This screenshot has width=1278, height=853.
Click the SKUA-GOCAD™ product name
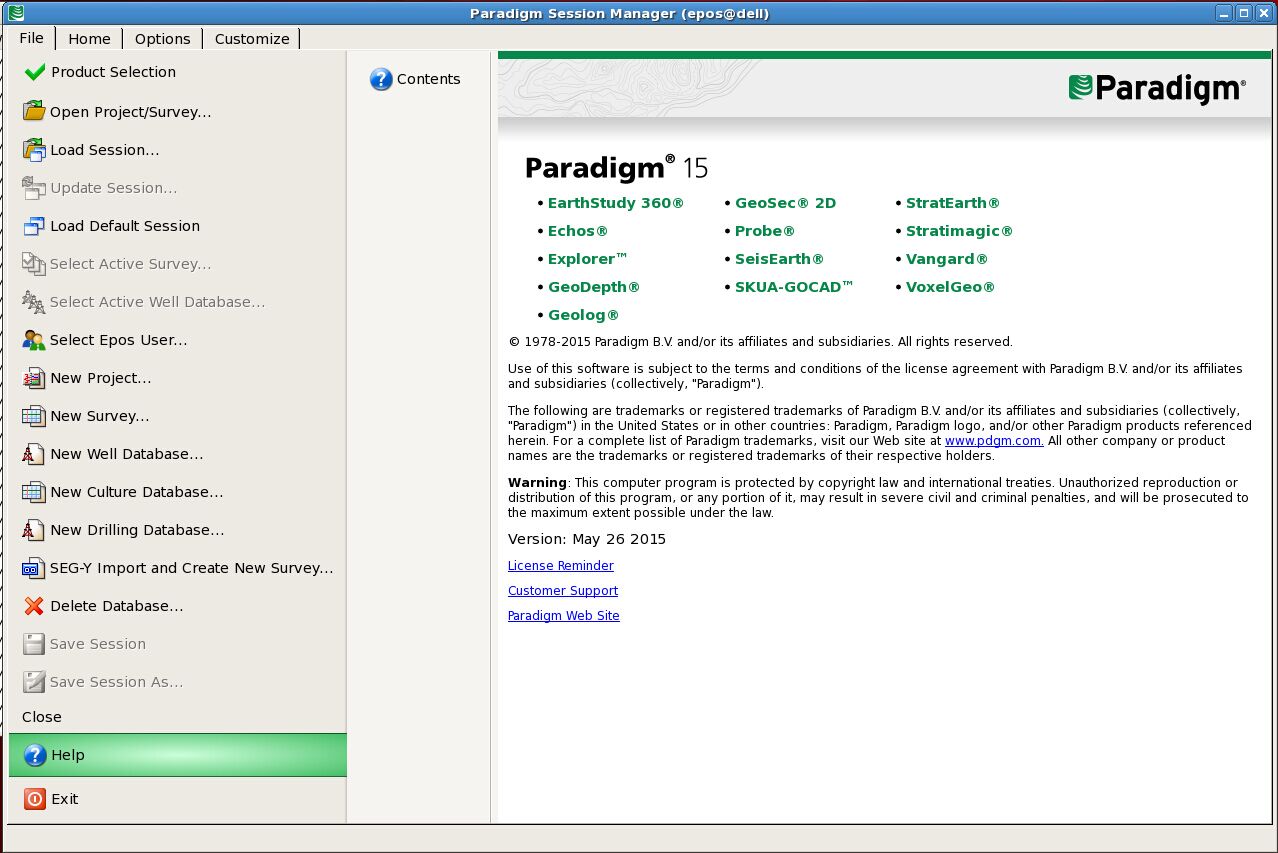tap(795, 287)
